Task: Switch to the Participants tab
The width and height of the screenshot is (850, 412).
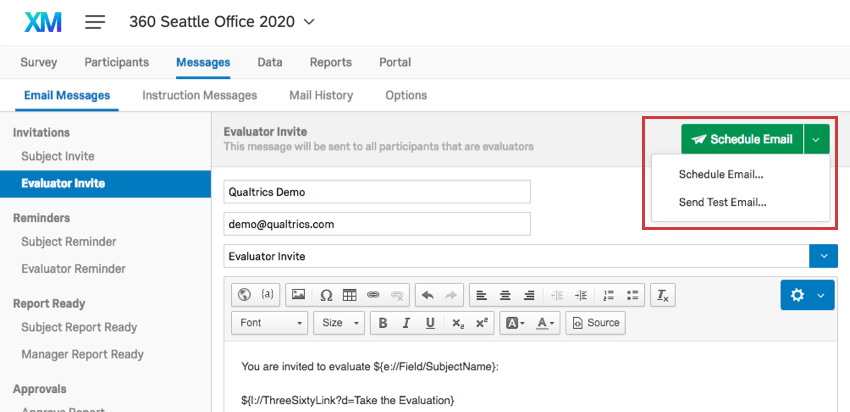Action: pyautogui.click(x=116, y=62)
